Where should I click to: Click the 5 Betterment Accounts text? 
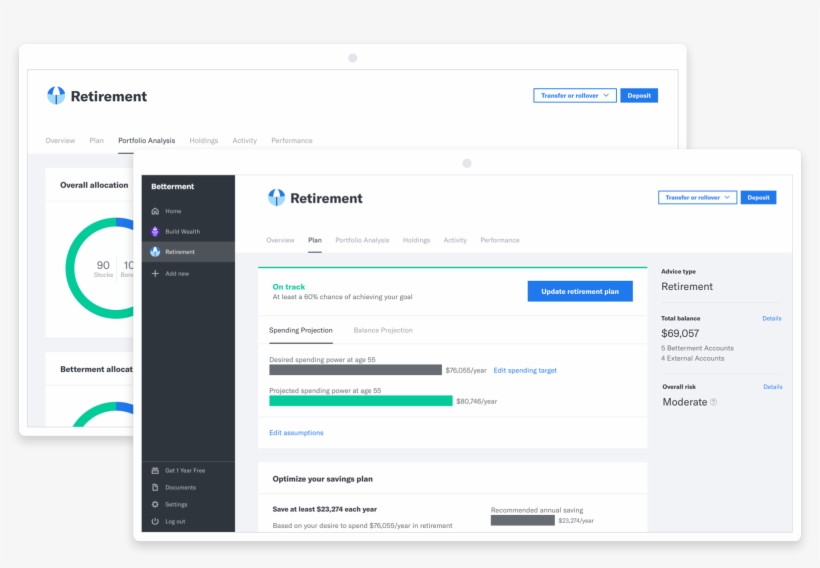coord(697,348)
